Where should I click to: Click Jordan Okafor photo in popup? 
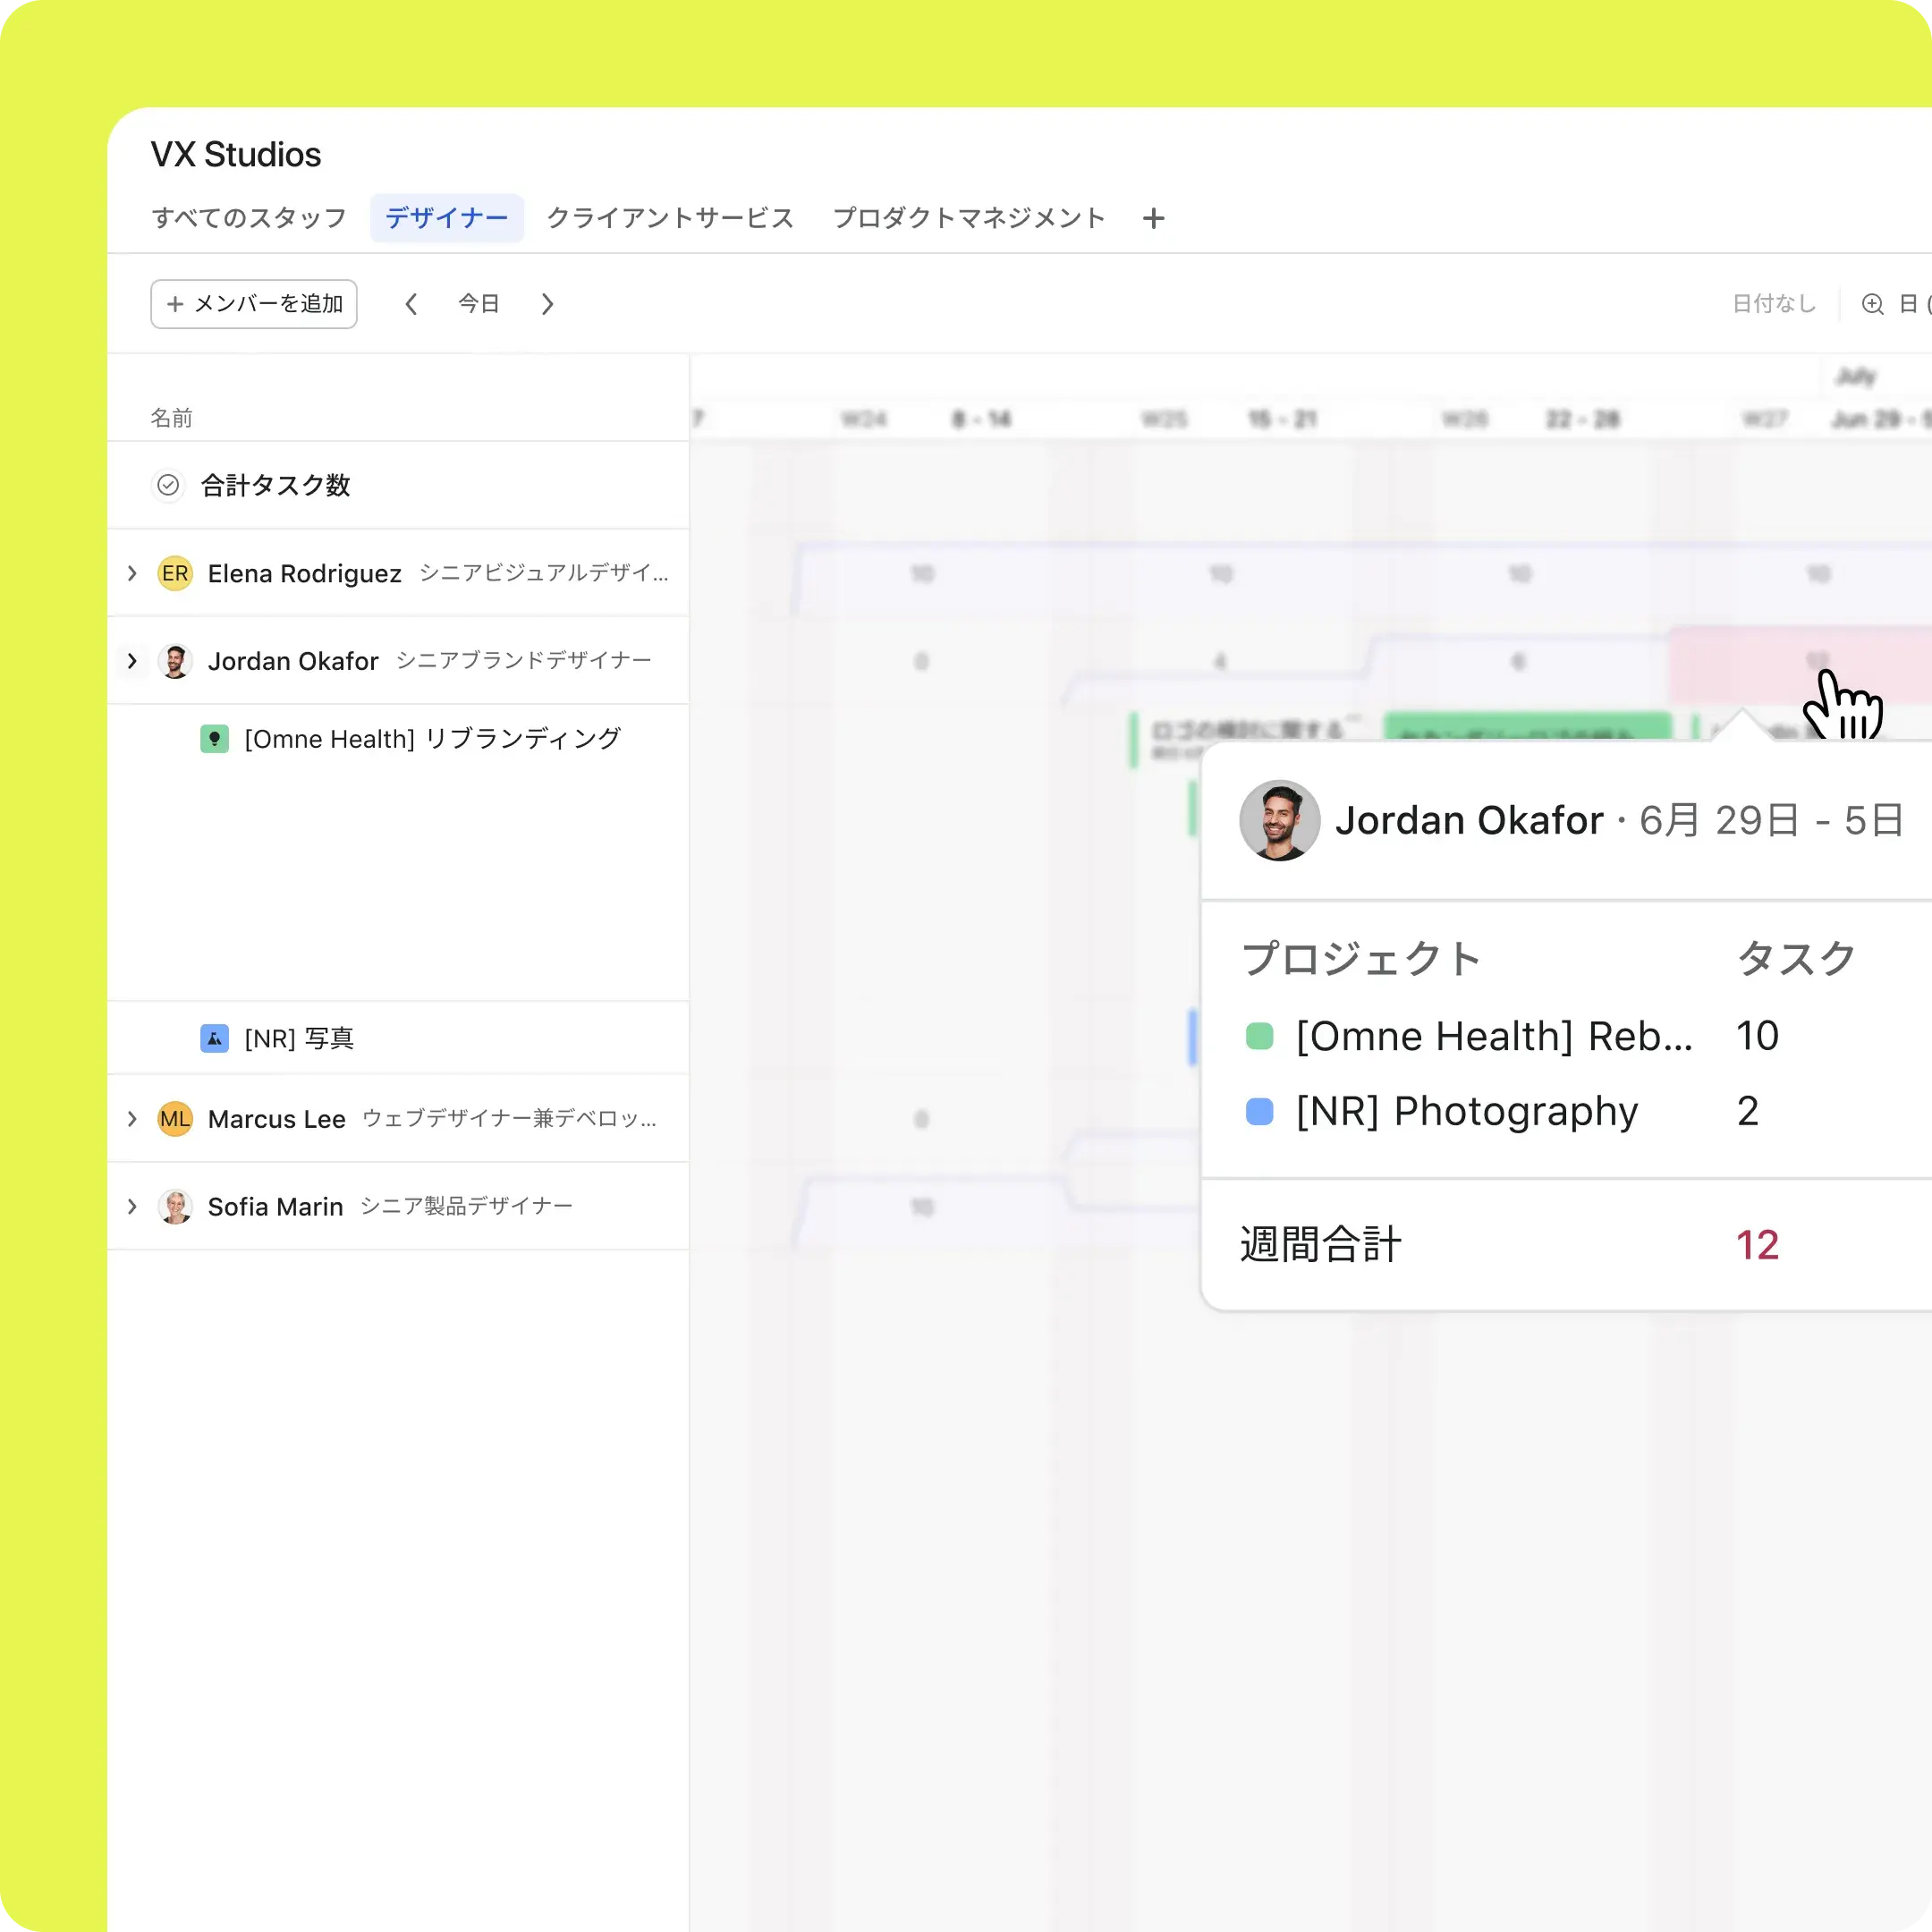pyautogui.click(x=1279, y=820)
